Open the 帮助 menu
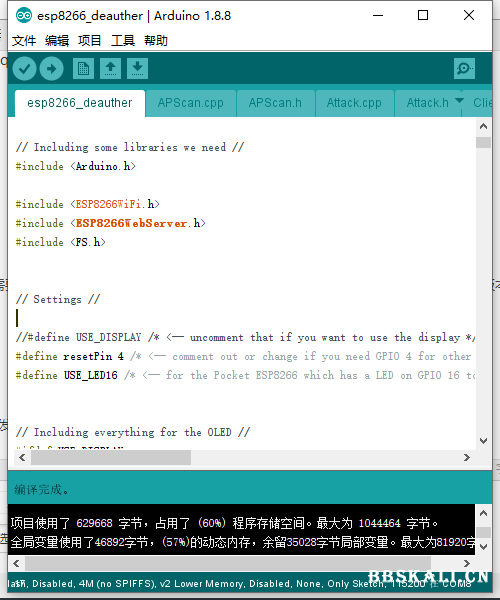This screenshot has width=500, height=600. point(156,40)
